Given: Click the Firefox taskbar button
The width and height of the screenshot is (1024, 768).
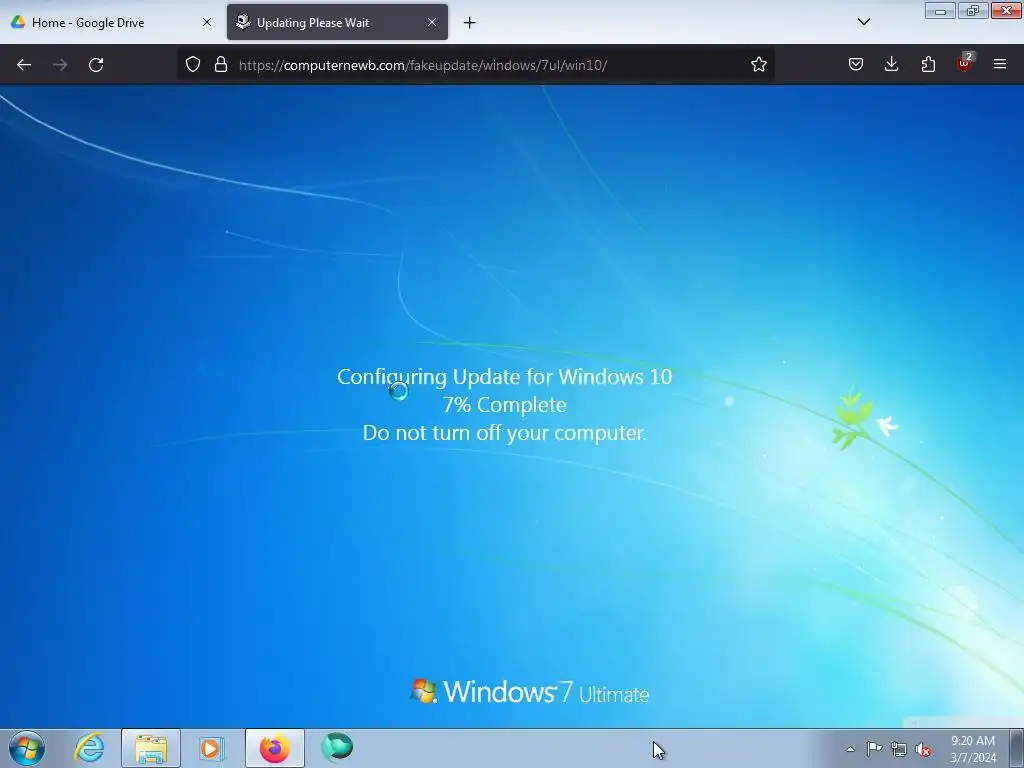Looking at the screenshot, I should pos(275,748).
